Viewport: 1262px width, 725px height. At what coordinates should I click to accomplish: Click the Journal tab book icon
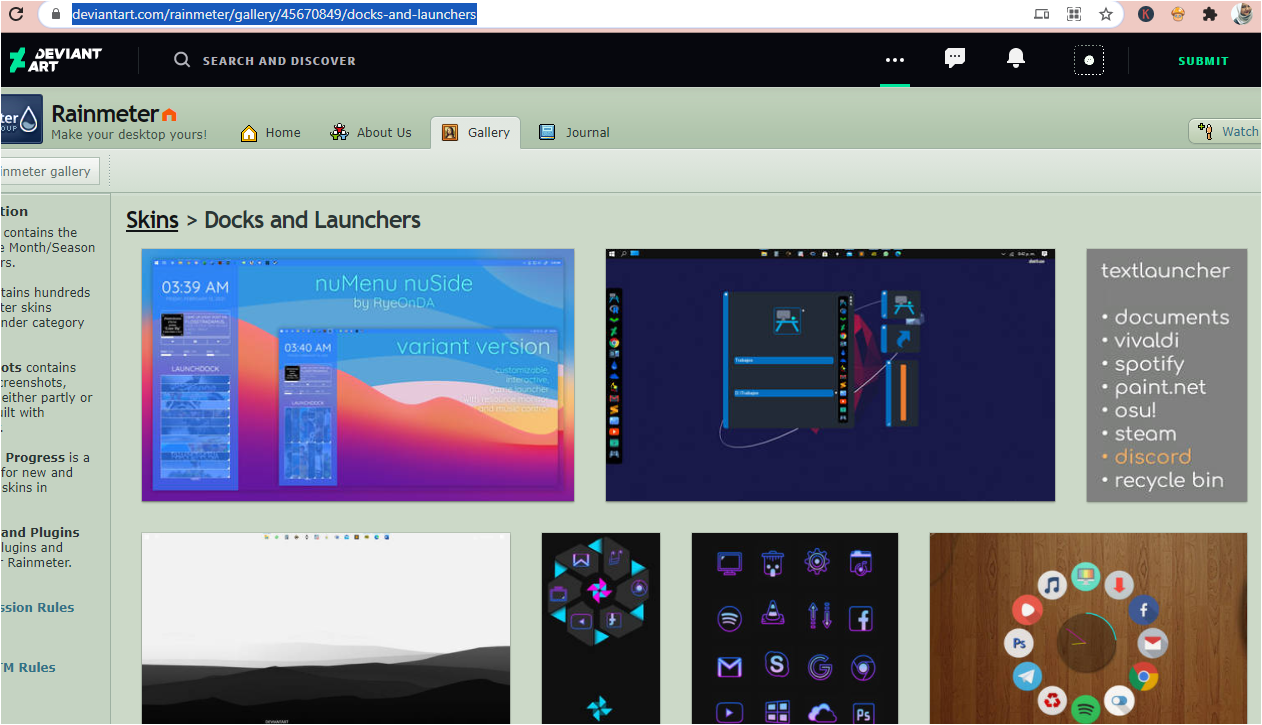[x=547, y=132]
